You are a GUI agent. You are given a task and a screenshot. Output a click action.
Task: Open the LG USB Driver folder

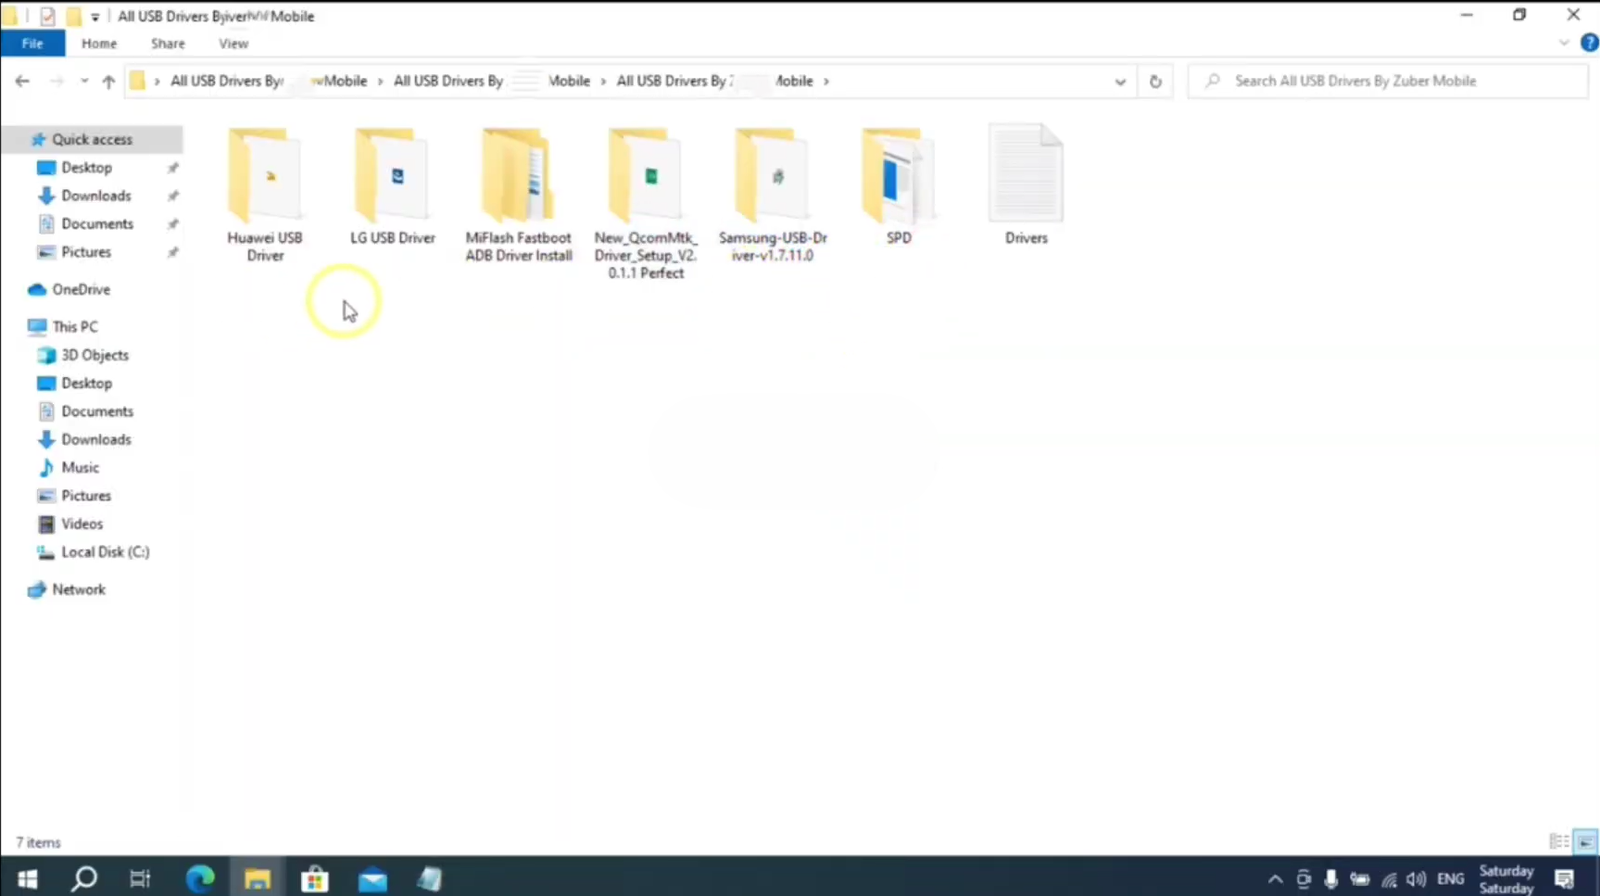(x=392, y=177)
